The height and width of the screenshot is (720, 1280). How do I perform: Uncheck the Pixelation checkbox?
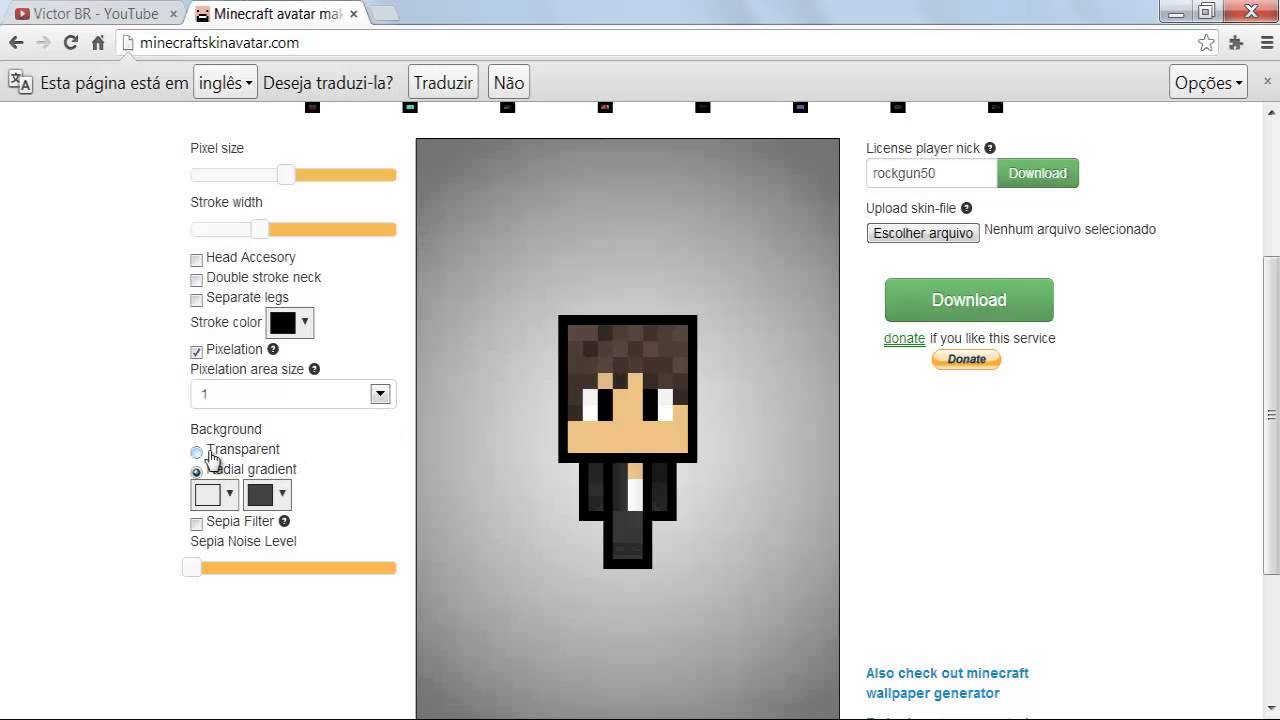(197, 351)
